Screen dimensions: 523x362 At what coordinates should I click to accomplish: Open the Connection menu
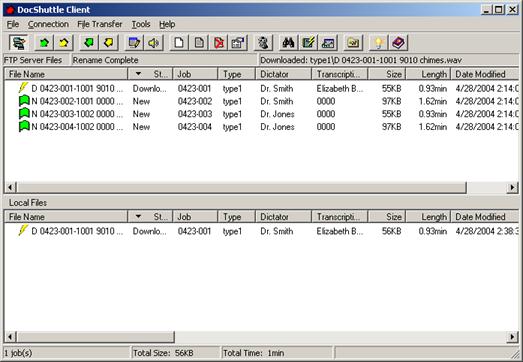48,24
